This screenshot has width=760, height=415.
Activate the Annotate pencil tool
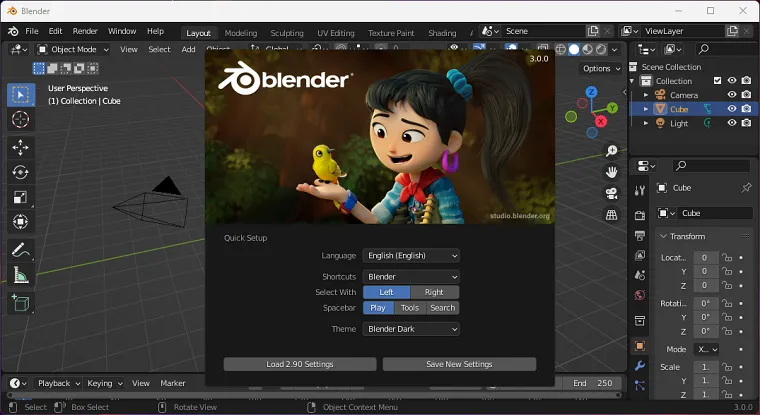[x=20, y=250]
